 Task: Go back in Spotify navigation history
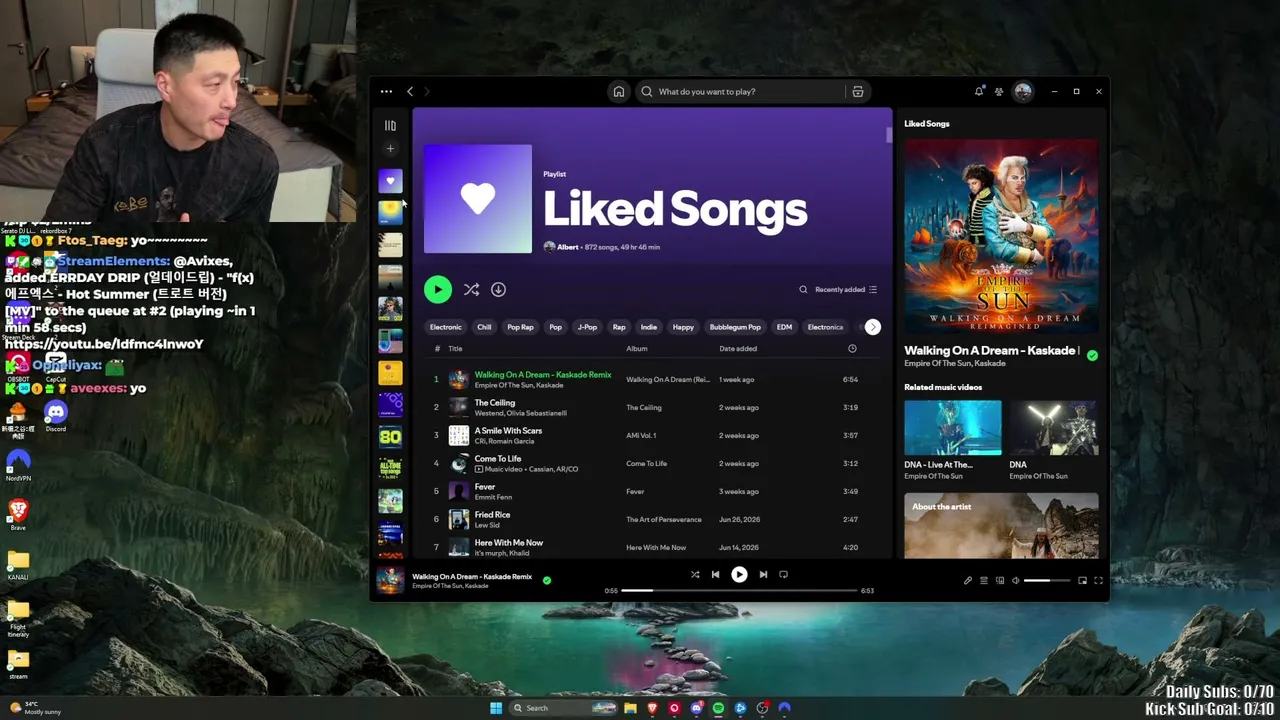tap(410, 91)
